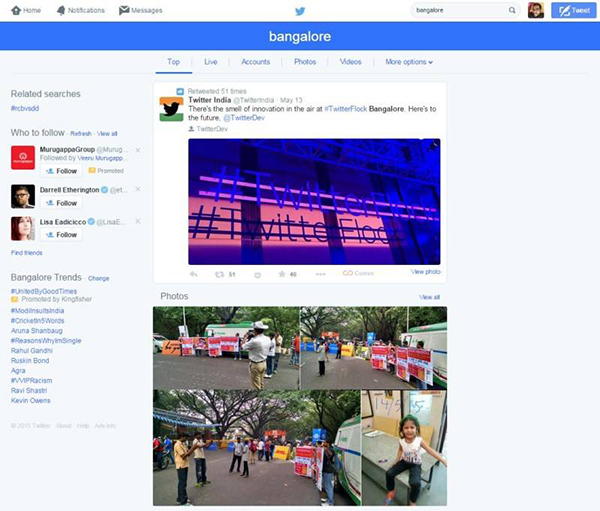Dismiss the MurugappaGroup suggestion

click(x=138, y=150)
